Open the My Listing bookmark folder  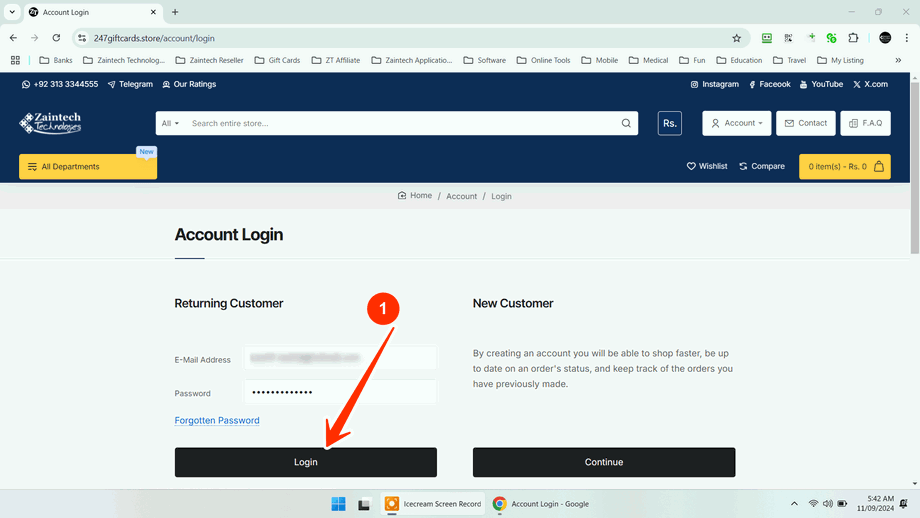tap(840, 60)
